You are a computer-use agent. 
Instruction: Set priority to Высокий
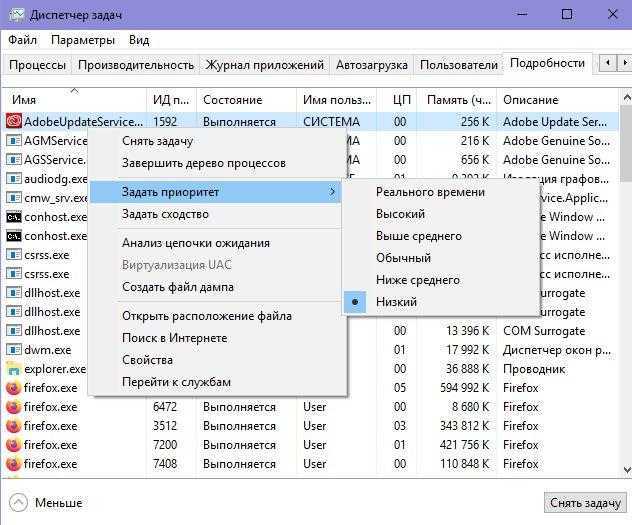tap(400, 214)
